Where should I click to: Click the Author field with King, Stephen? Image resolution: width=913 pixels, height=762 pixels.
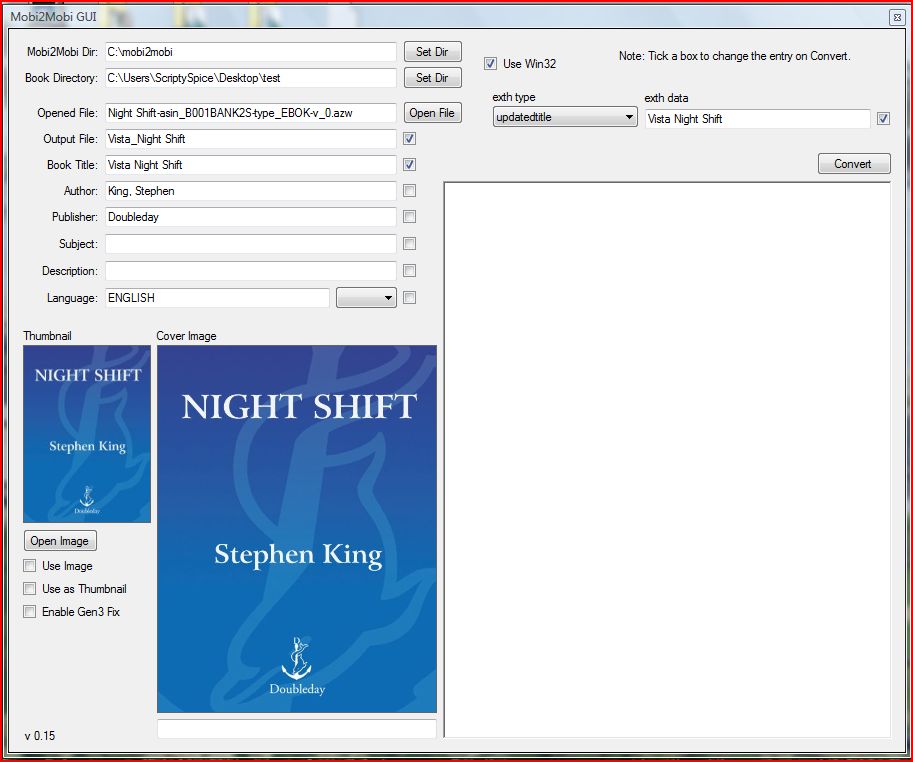tap(250, 191)
